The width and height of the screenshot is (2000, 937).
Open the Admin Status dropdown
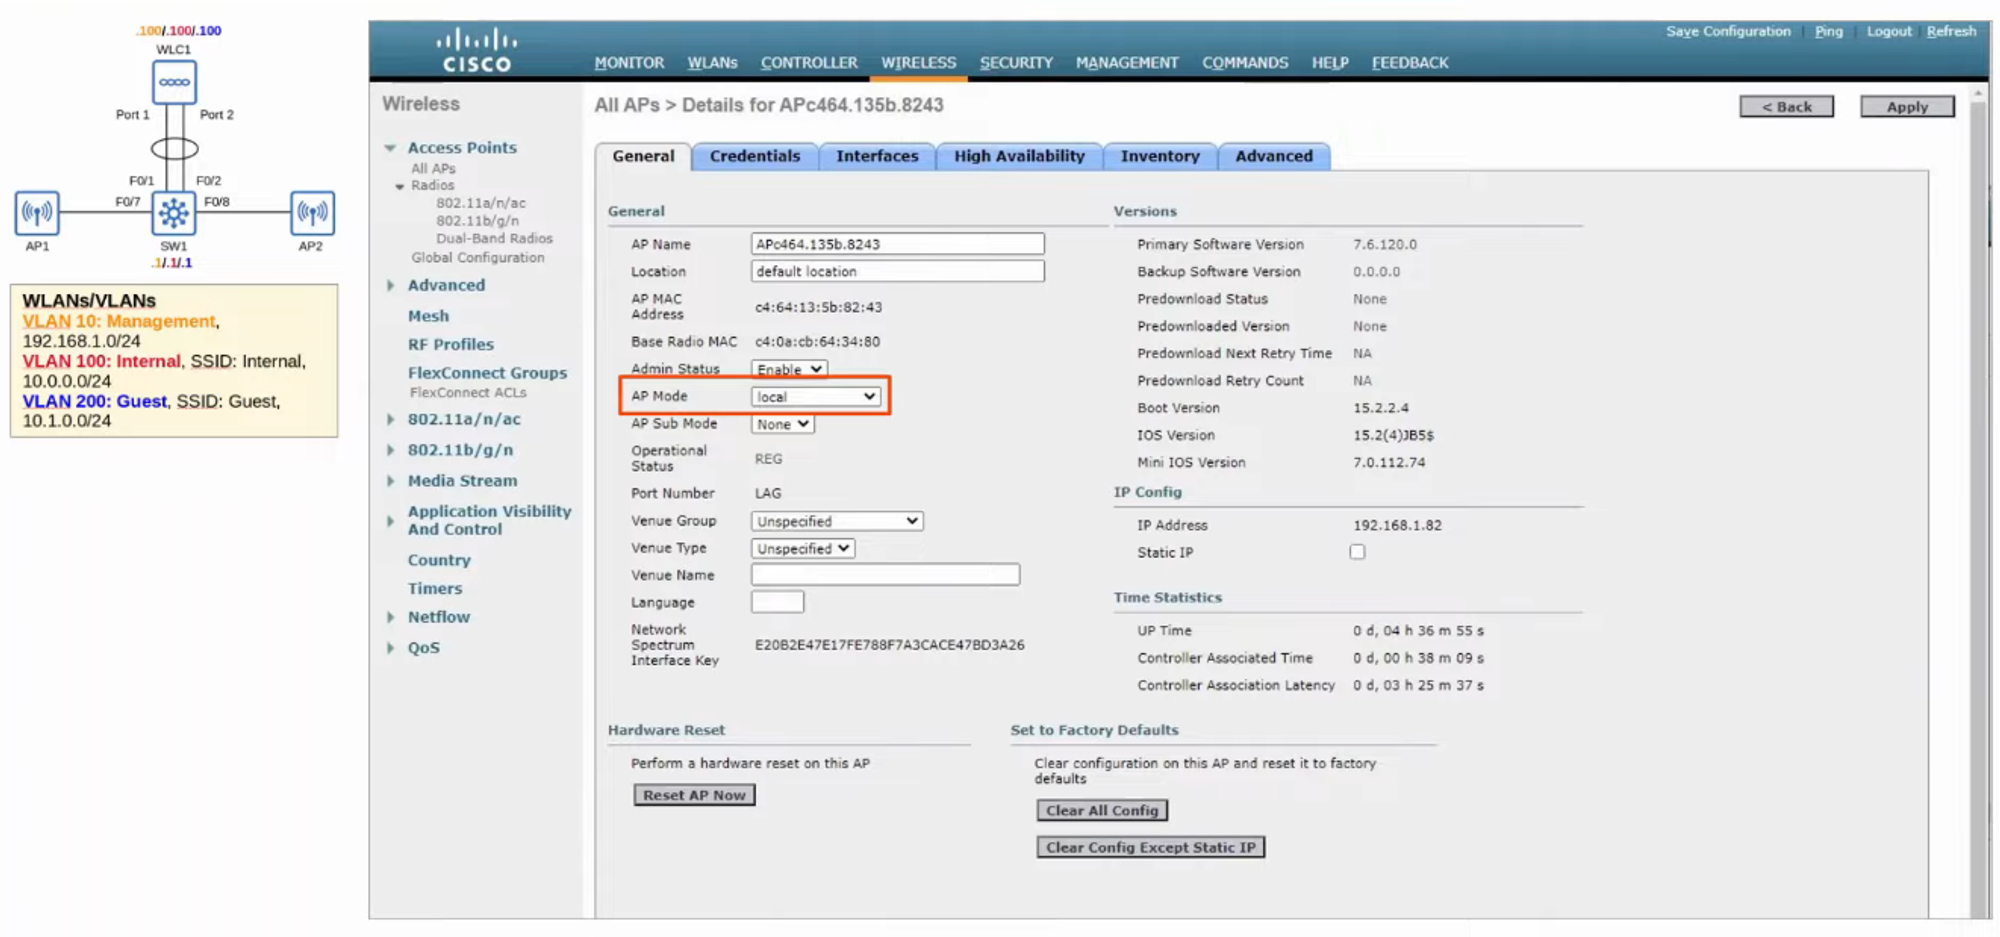[x=789, y=369]
